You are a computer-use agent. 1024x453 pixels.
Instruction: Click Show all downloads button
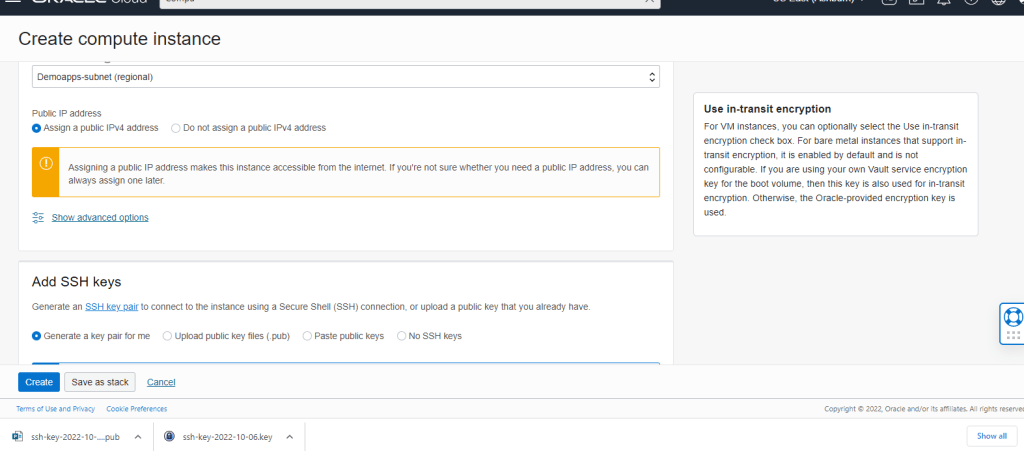point(991,436)
